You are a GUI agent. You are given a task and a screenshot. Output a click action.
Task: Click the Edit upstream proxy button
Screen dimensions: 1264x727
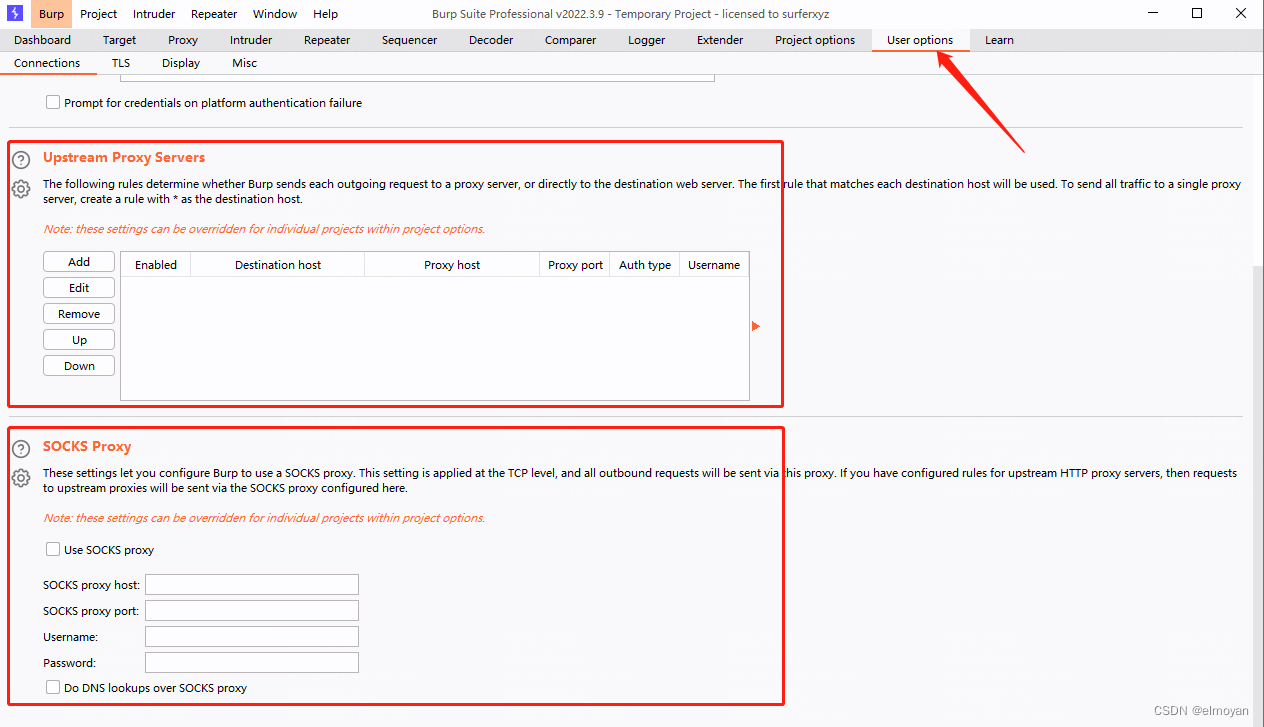(79, 288)
